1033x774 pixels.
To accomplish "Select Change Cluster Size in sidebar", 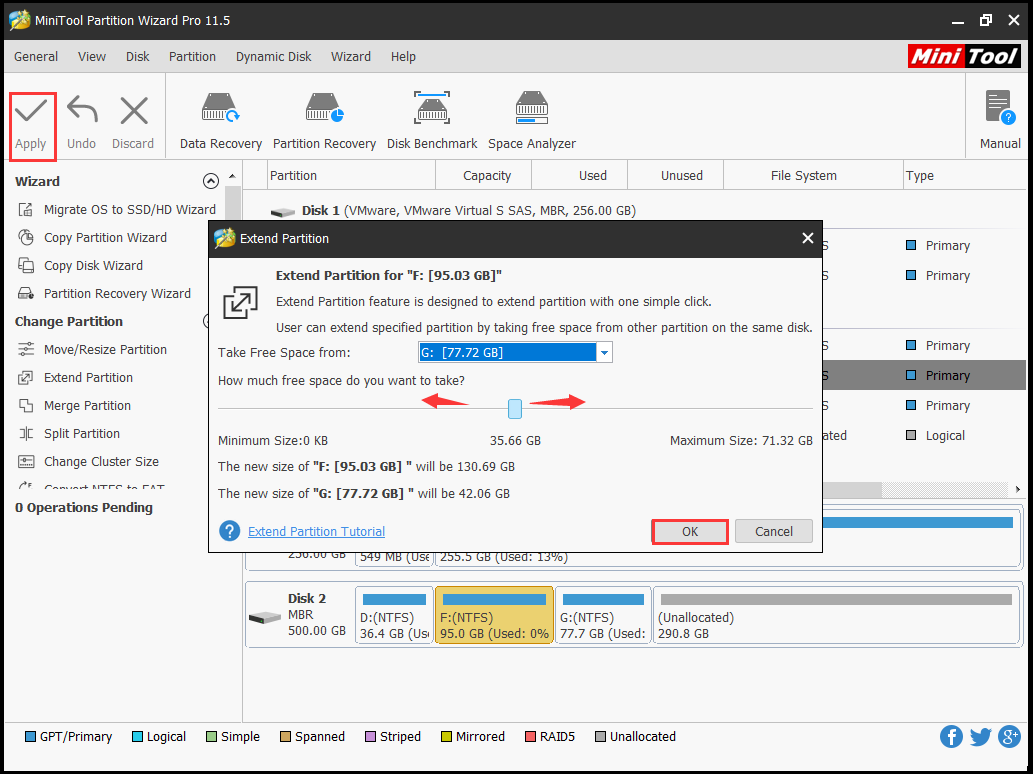I will (x=88, y=462).
